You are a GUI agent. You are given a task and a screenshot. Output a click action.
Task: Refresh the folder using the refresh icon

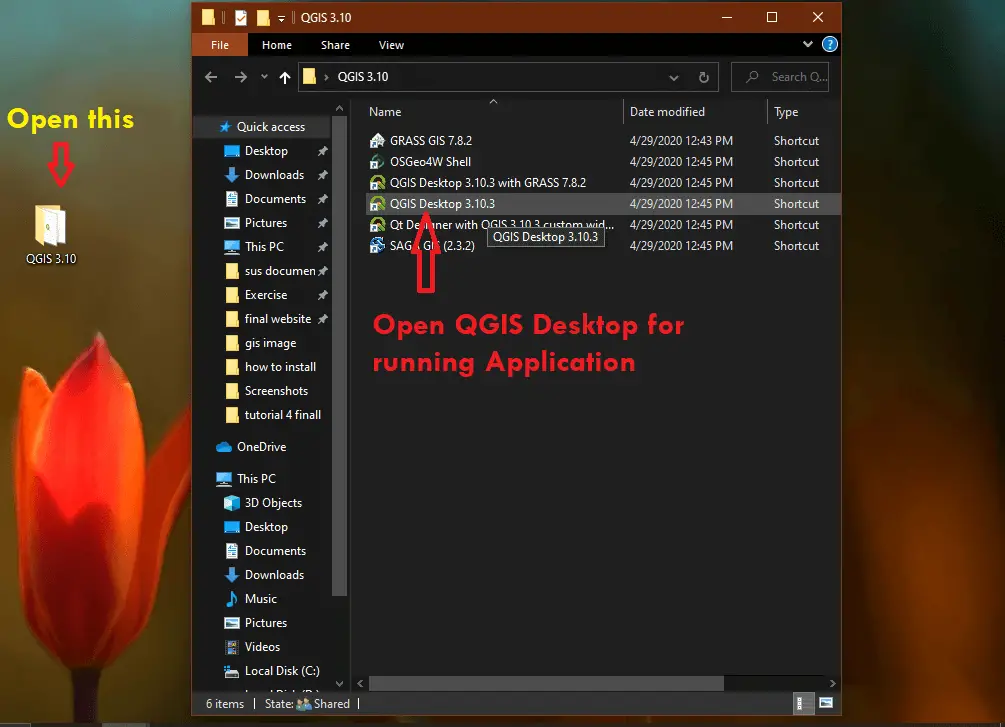click(704, 77)
